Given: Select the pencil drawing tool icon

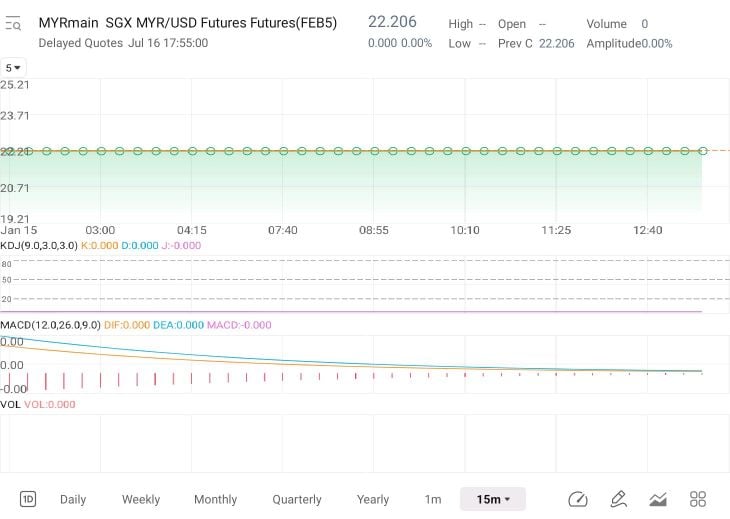Looking at the screenshot, I should pos(618,499).
